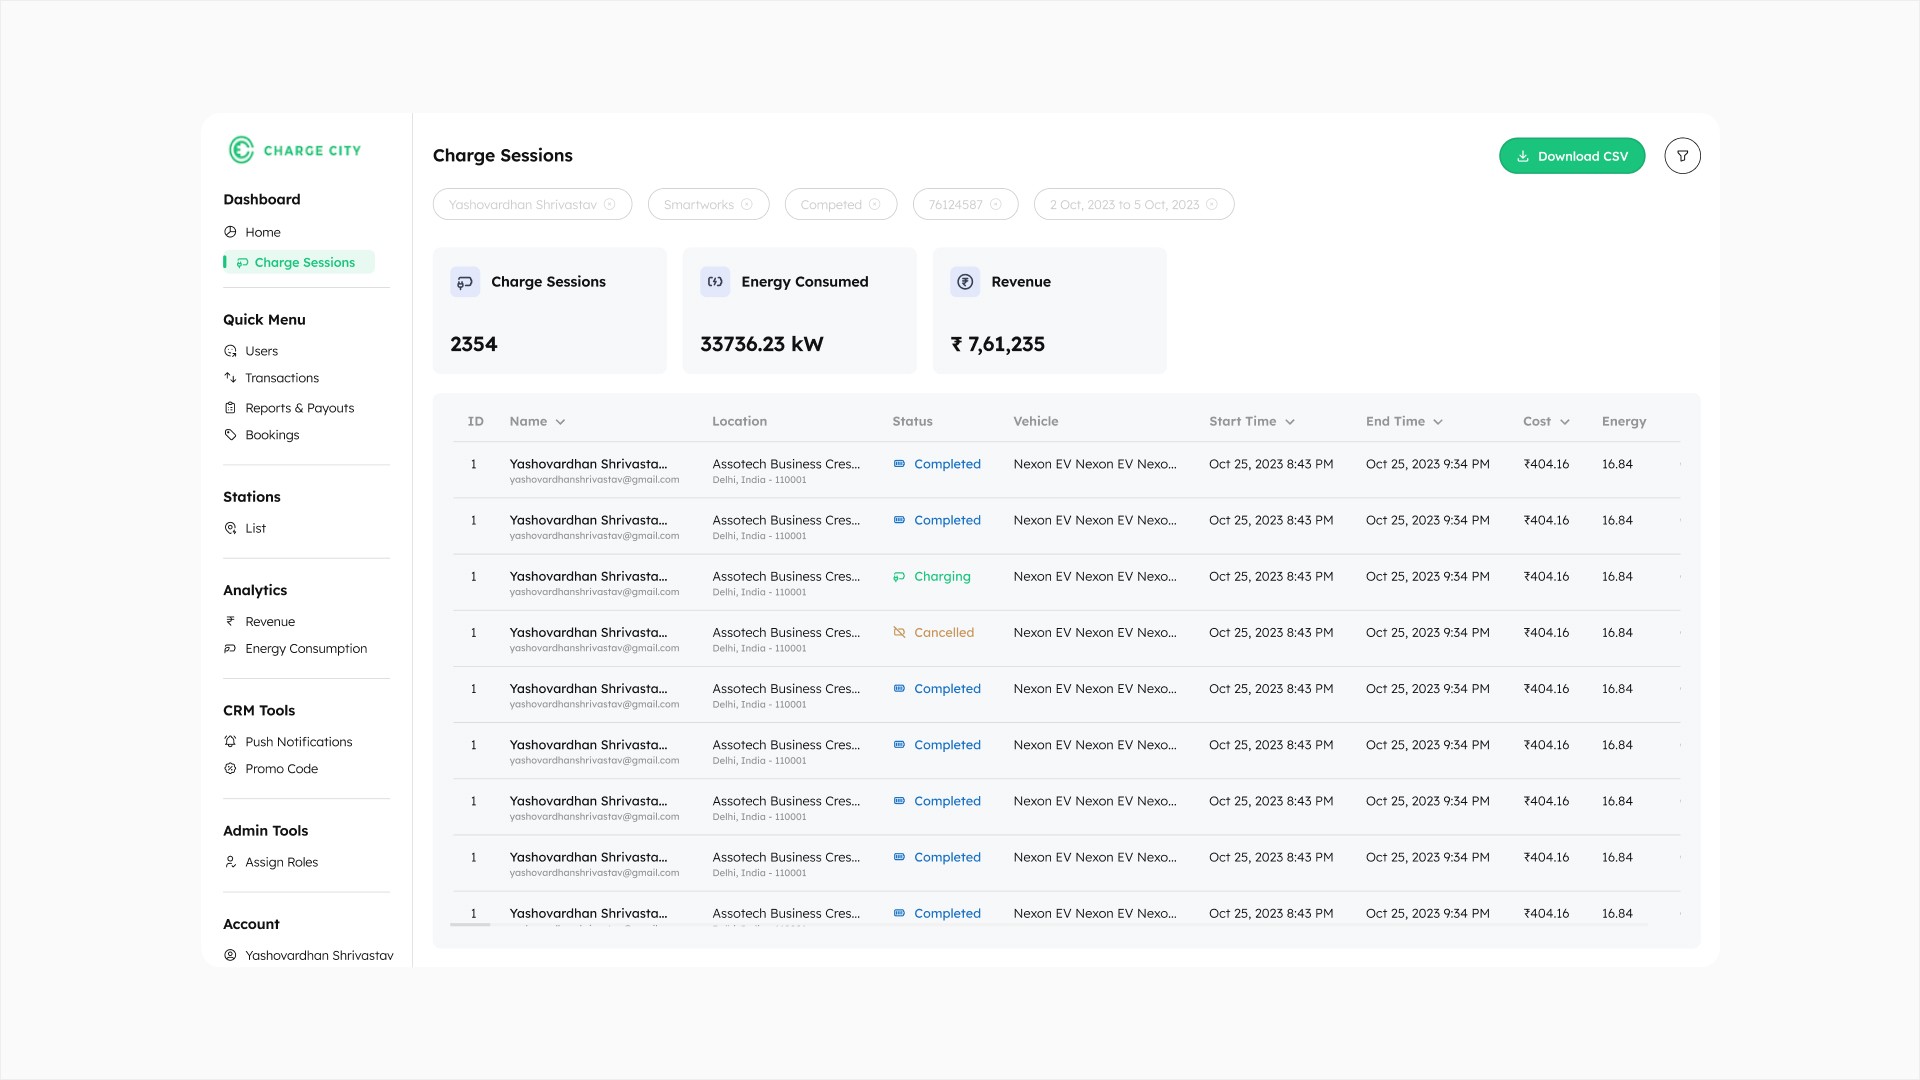Go to Reports & Payouts
This screenshot has width=1920, height=1080.
tap(299, 408)
